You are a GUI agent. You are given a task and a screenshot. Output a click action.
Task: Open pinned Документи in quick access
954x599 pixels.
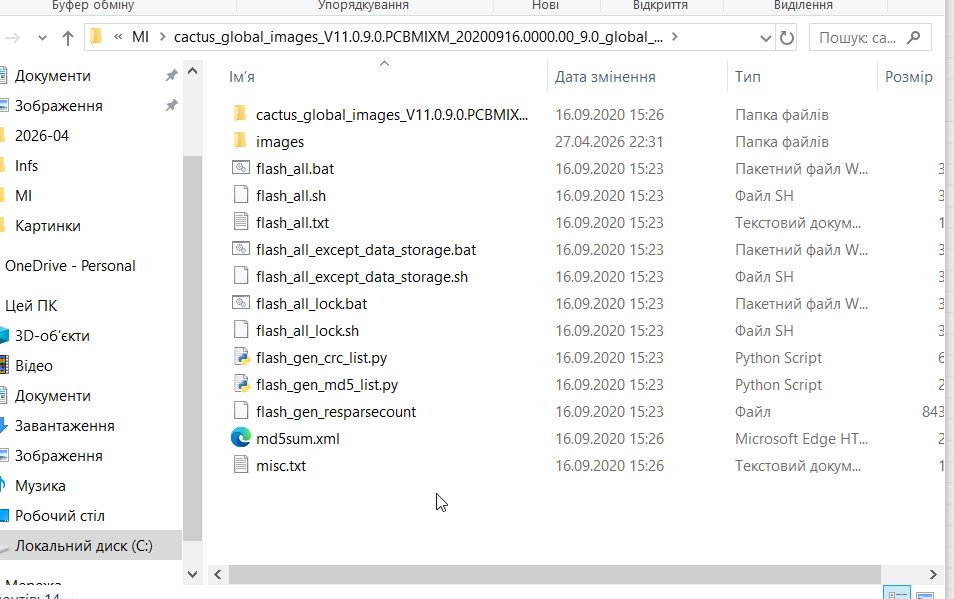pos(53,76)
